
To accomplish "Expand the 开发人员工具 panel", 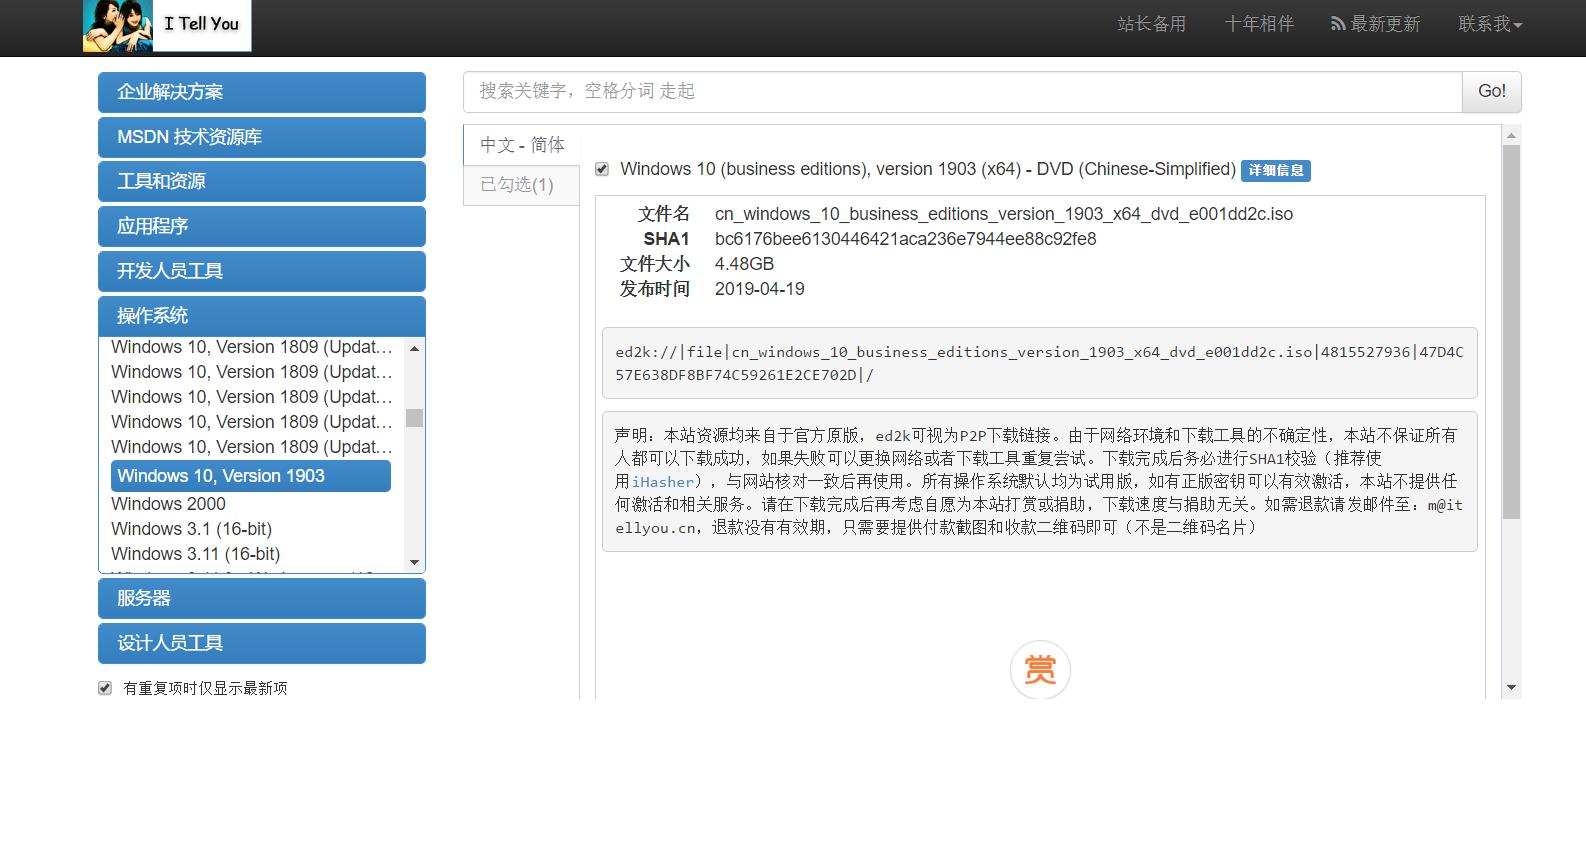I will pyautogui.click(x=262, y=271).
